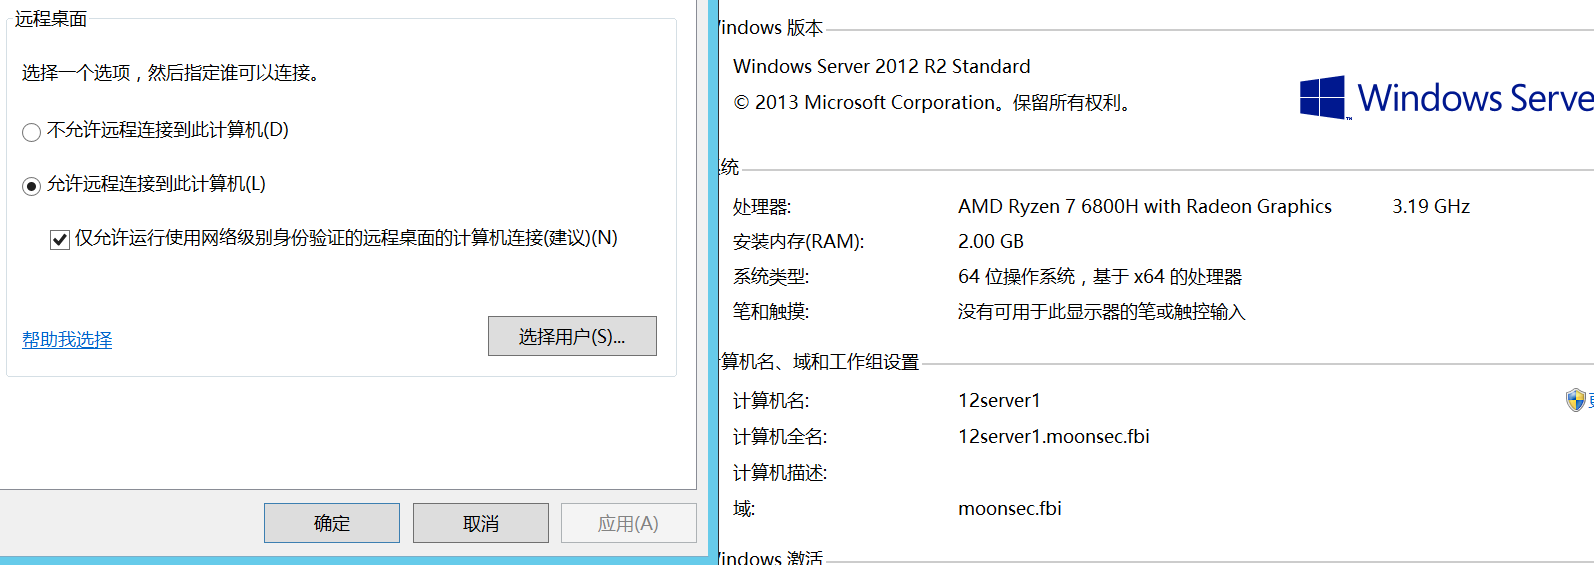Click the domain value moonsec.fbi
The height and width of the screenshot is (565, 1594).
click(x=1010, y=508)
